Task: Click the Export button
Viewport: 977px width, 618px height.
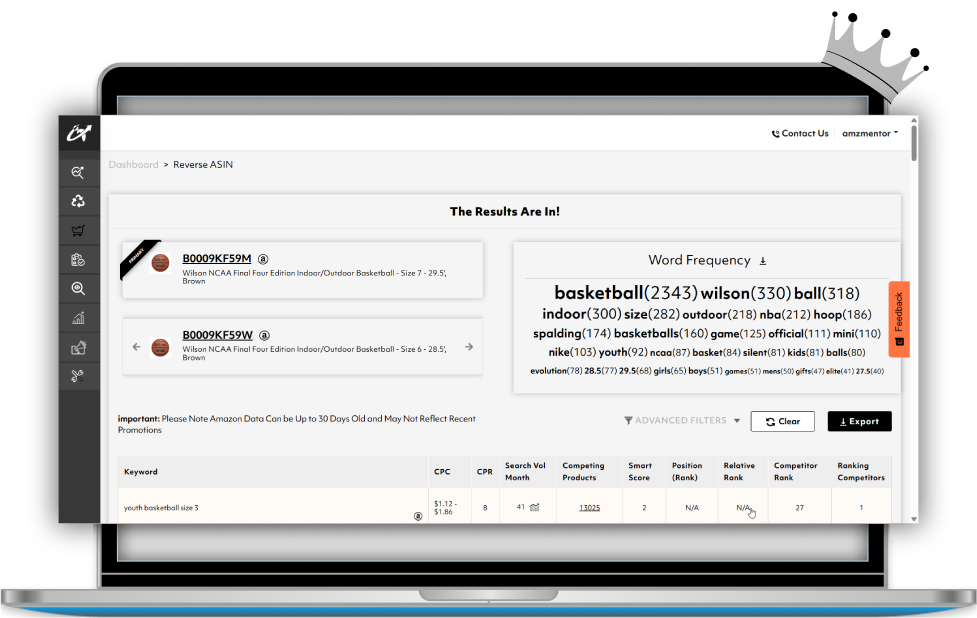Action: pos(858,421)
